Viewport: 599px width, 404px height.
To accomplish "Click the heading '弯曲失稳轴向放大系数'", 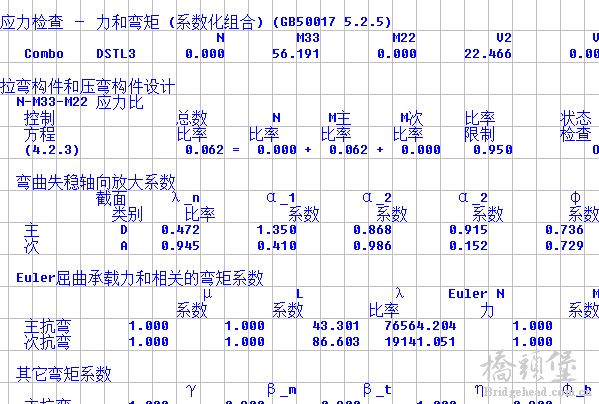I will (96, 182).
